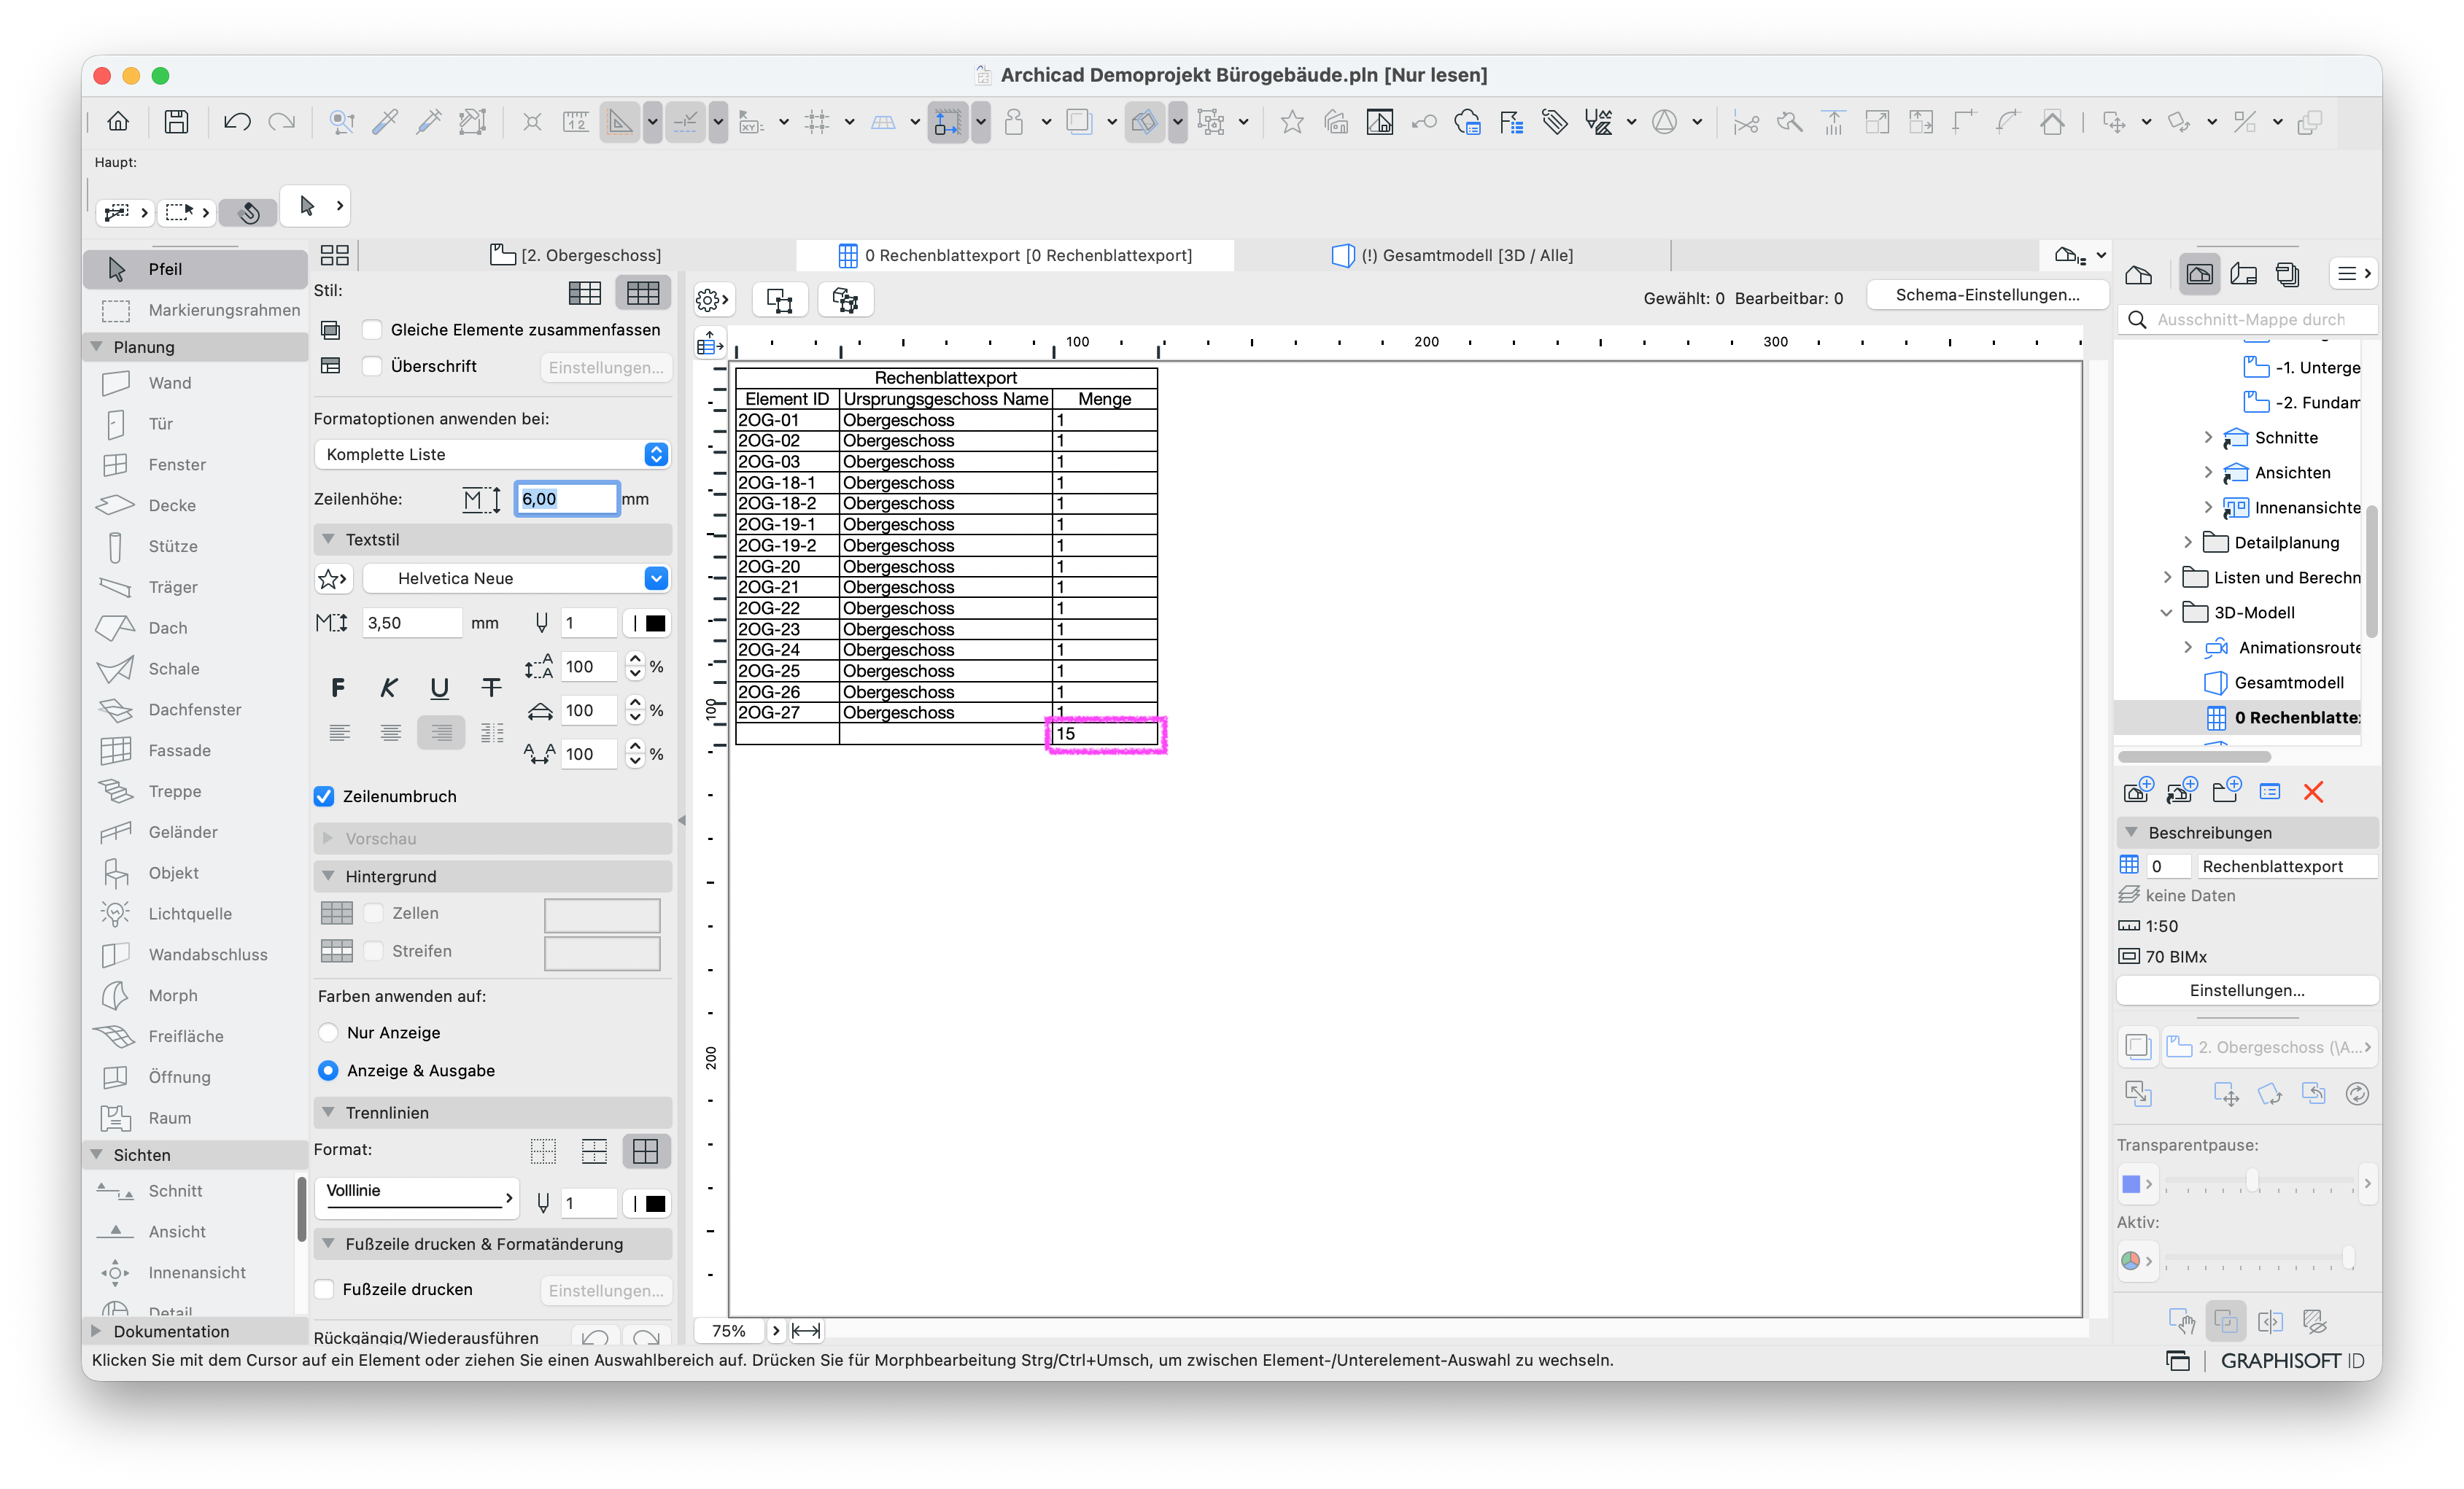Screen dimensions: 2464x1489
Task: Apply underline text formatting
Action: point(439,687)
